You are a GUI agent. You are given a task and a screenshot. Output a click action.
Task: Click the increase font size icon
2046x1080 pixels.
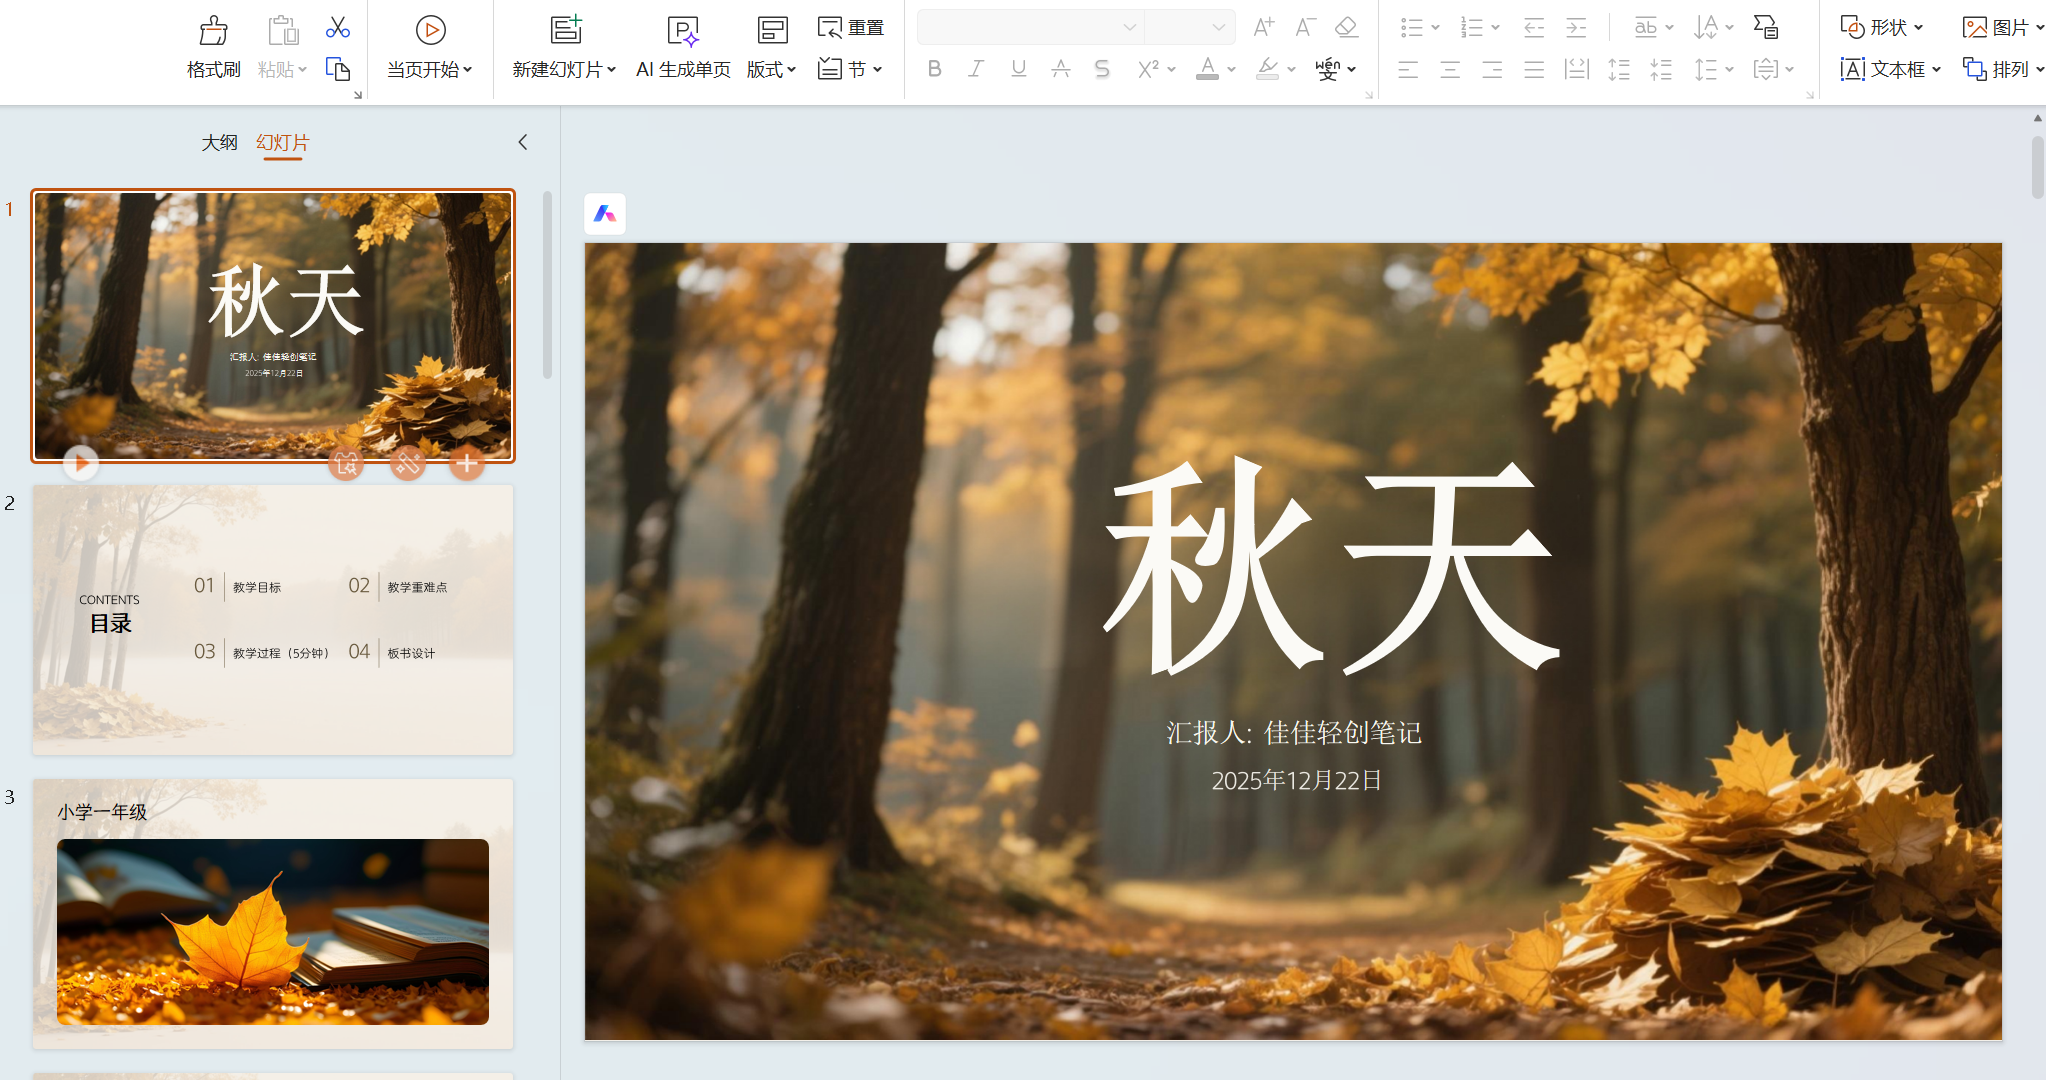coord(1263,27)
